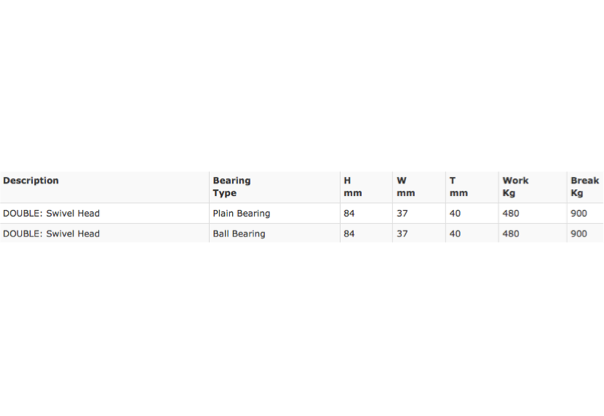Viewport: 604px width, 416px height.
Task: Select the Plain Bearing cell
Action: coord(242,214)
